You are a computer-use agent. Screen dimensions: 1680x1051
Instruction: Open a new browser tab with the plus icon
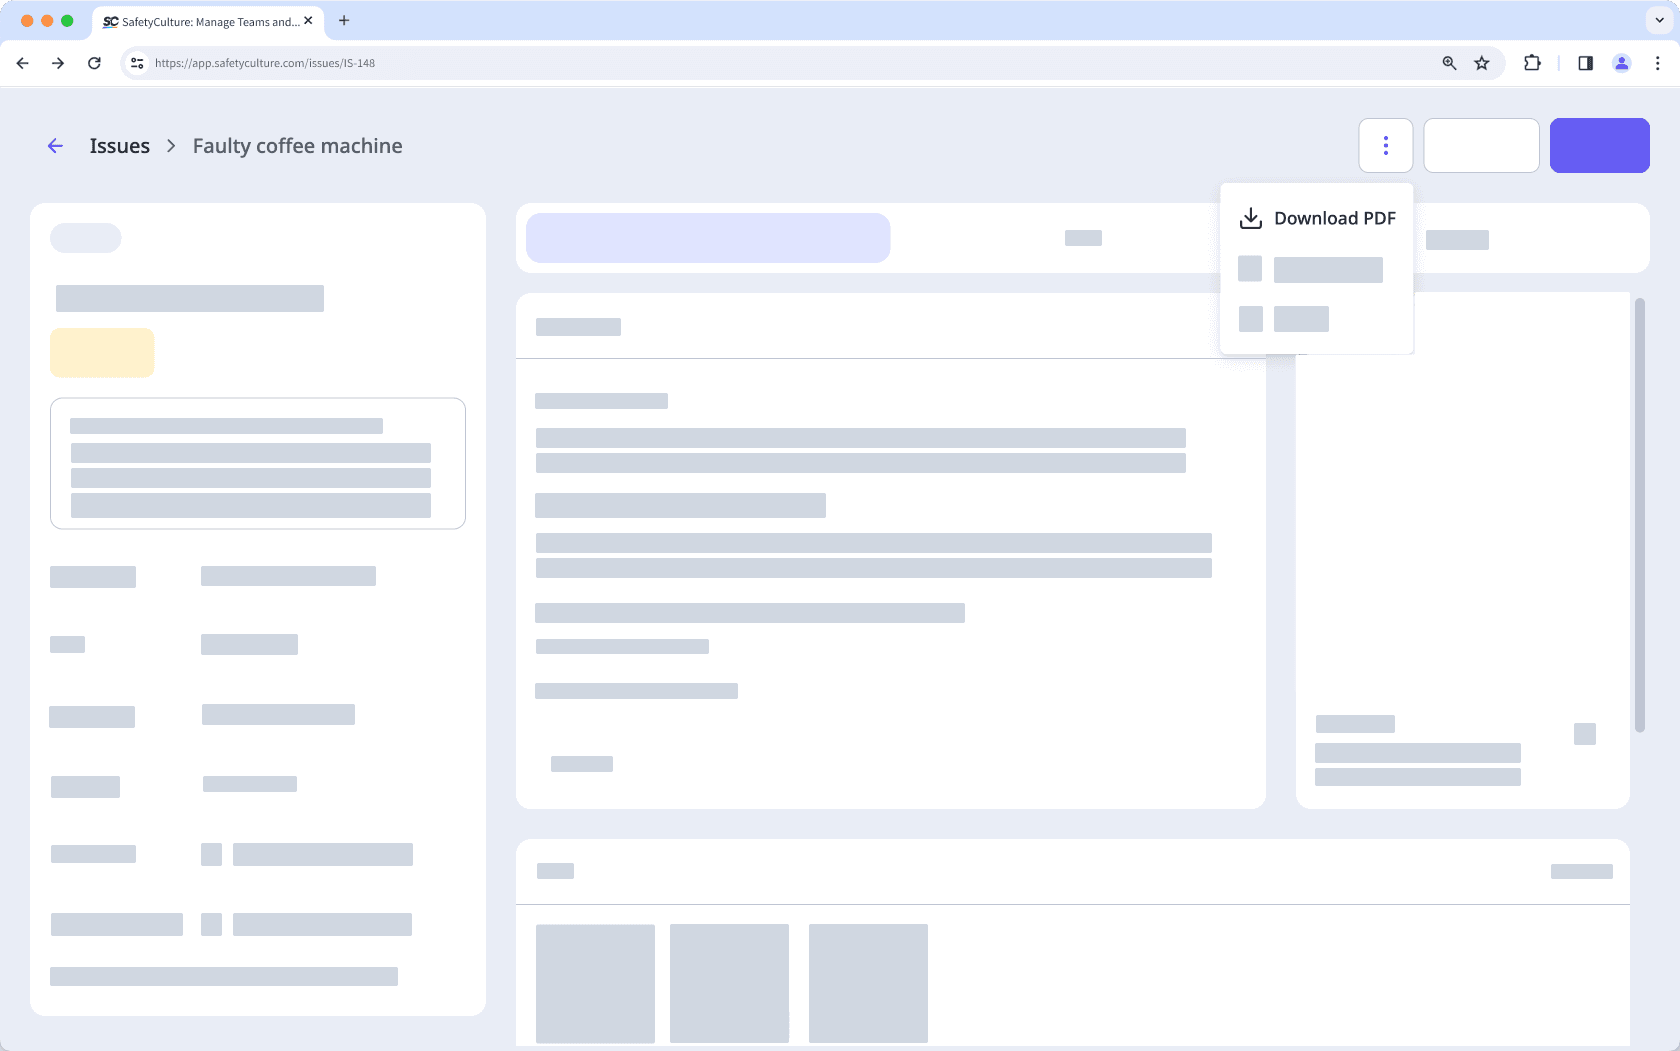(x=345, y=20)
